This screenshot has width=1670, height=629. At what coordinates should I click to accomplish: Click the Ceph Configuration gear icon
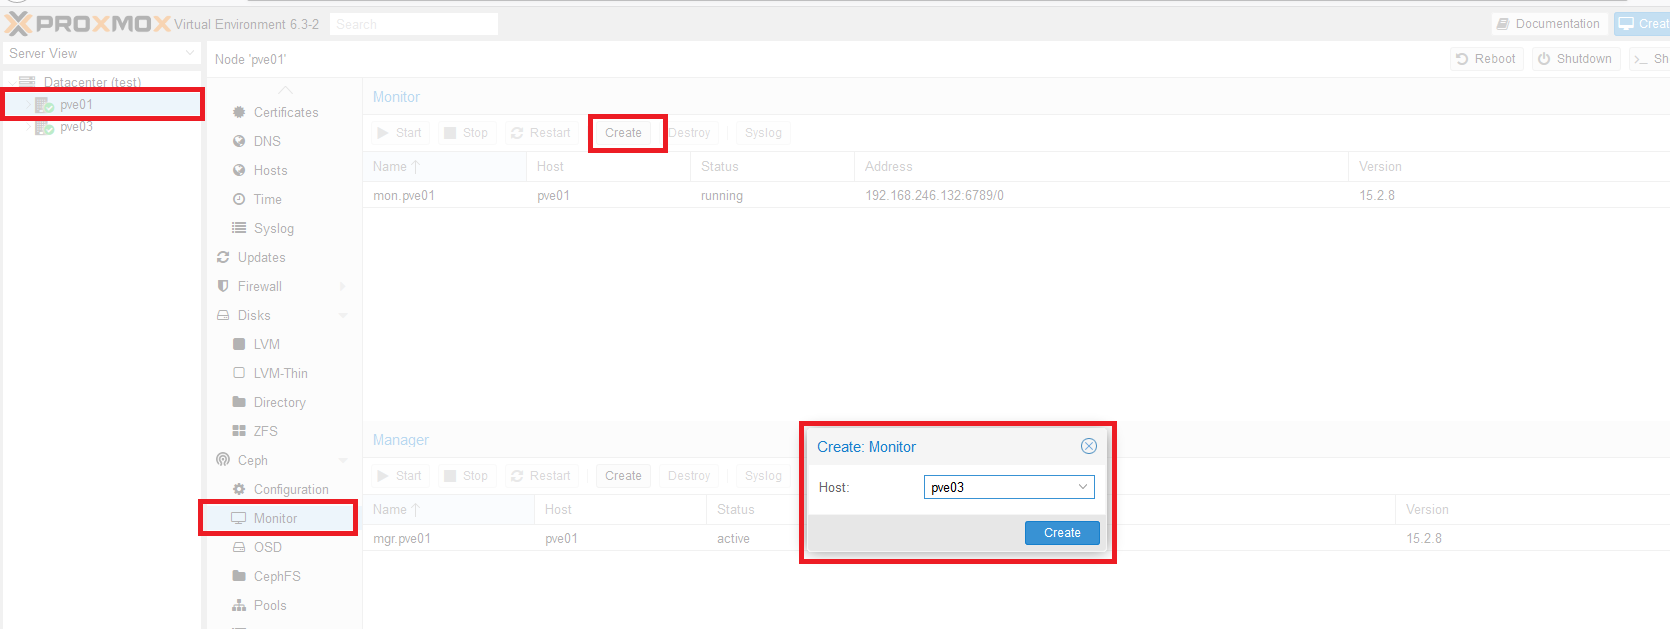[x=239, y=489]
